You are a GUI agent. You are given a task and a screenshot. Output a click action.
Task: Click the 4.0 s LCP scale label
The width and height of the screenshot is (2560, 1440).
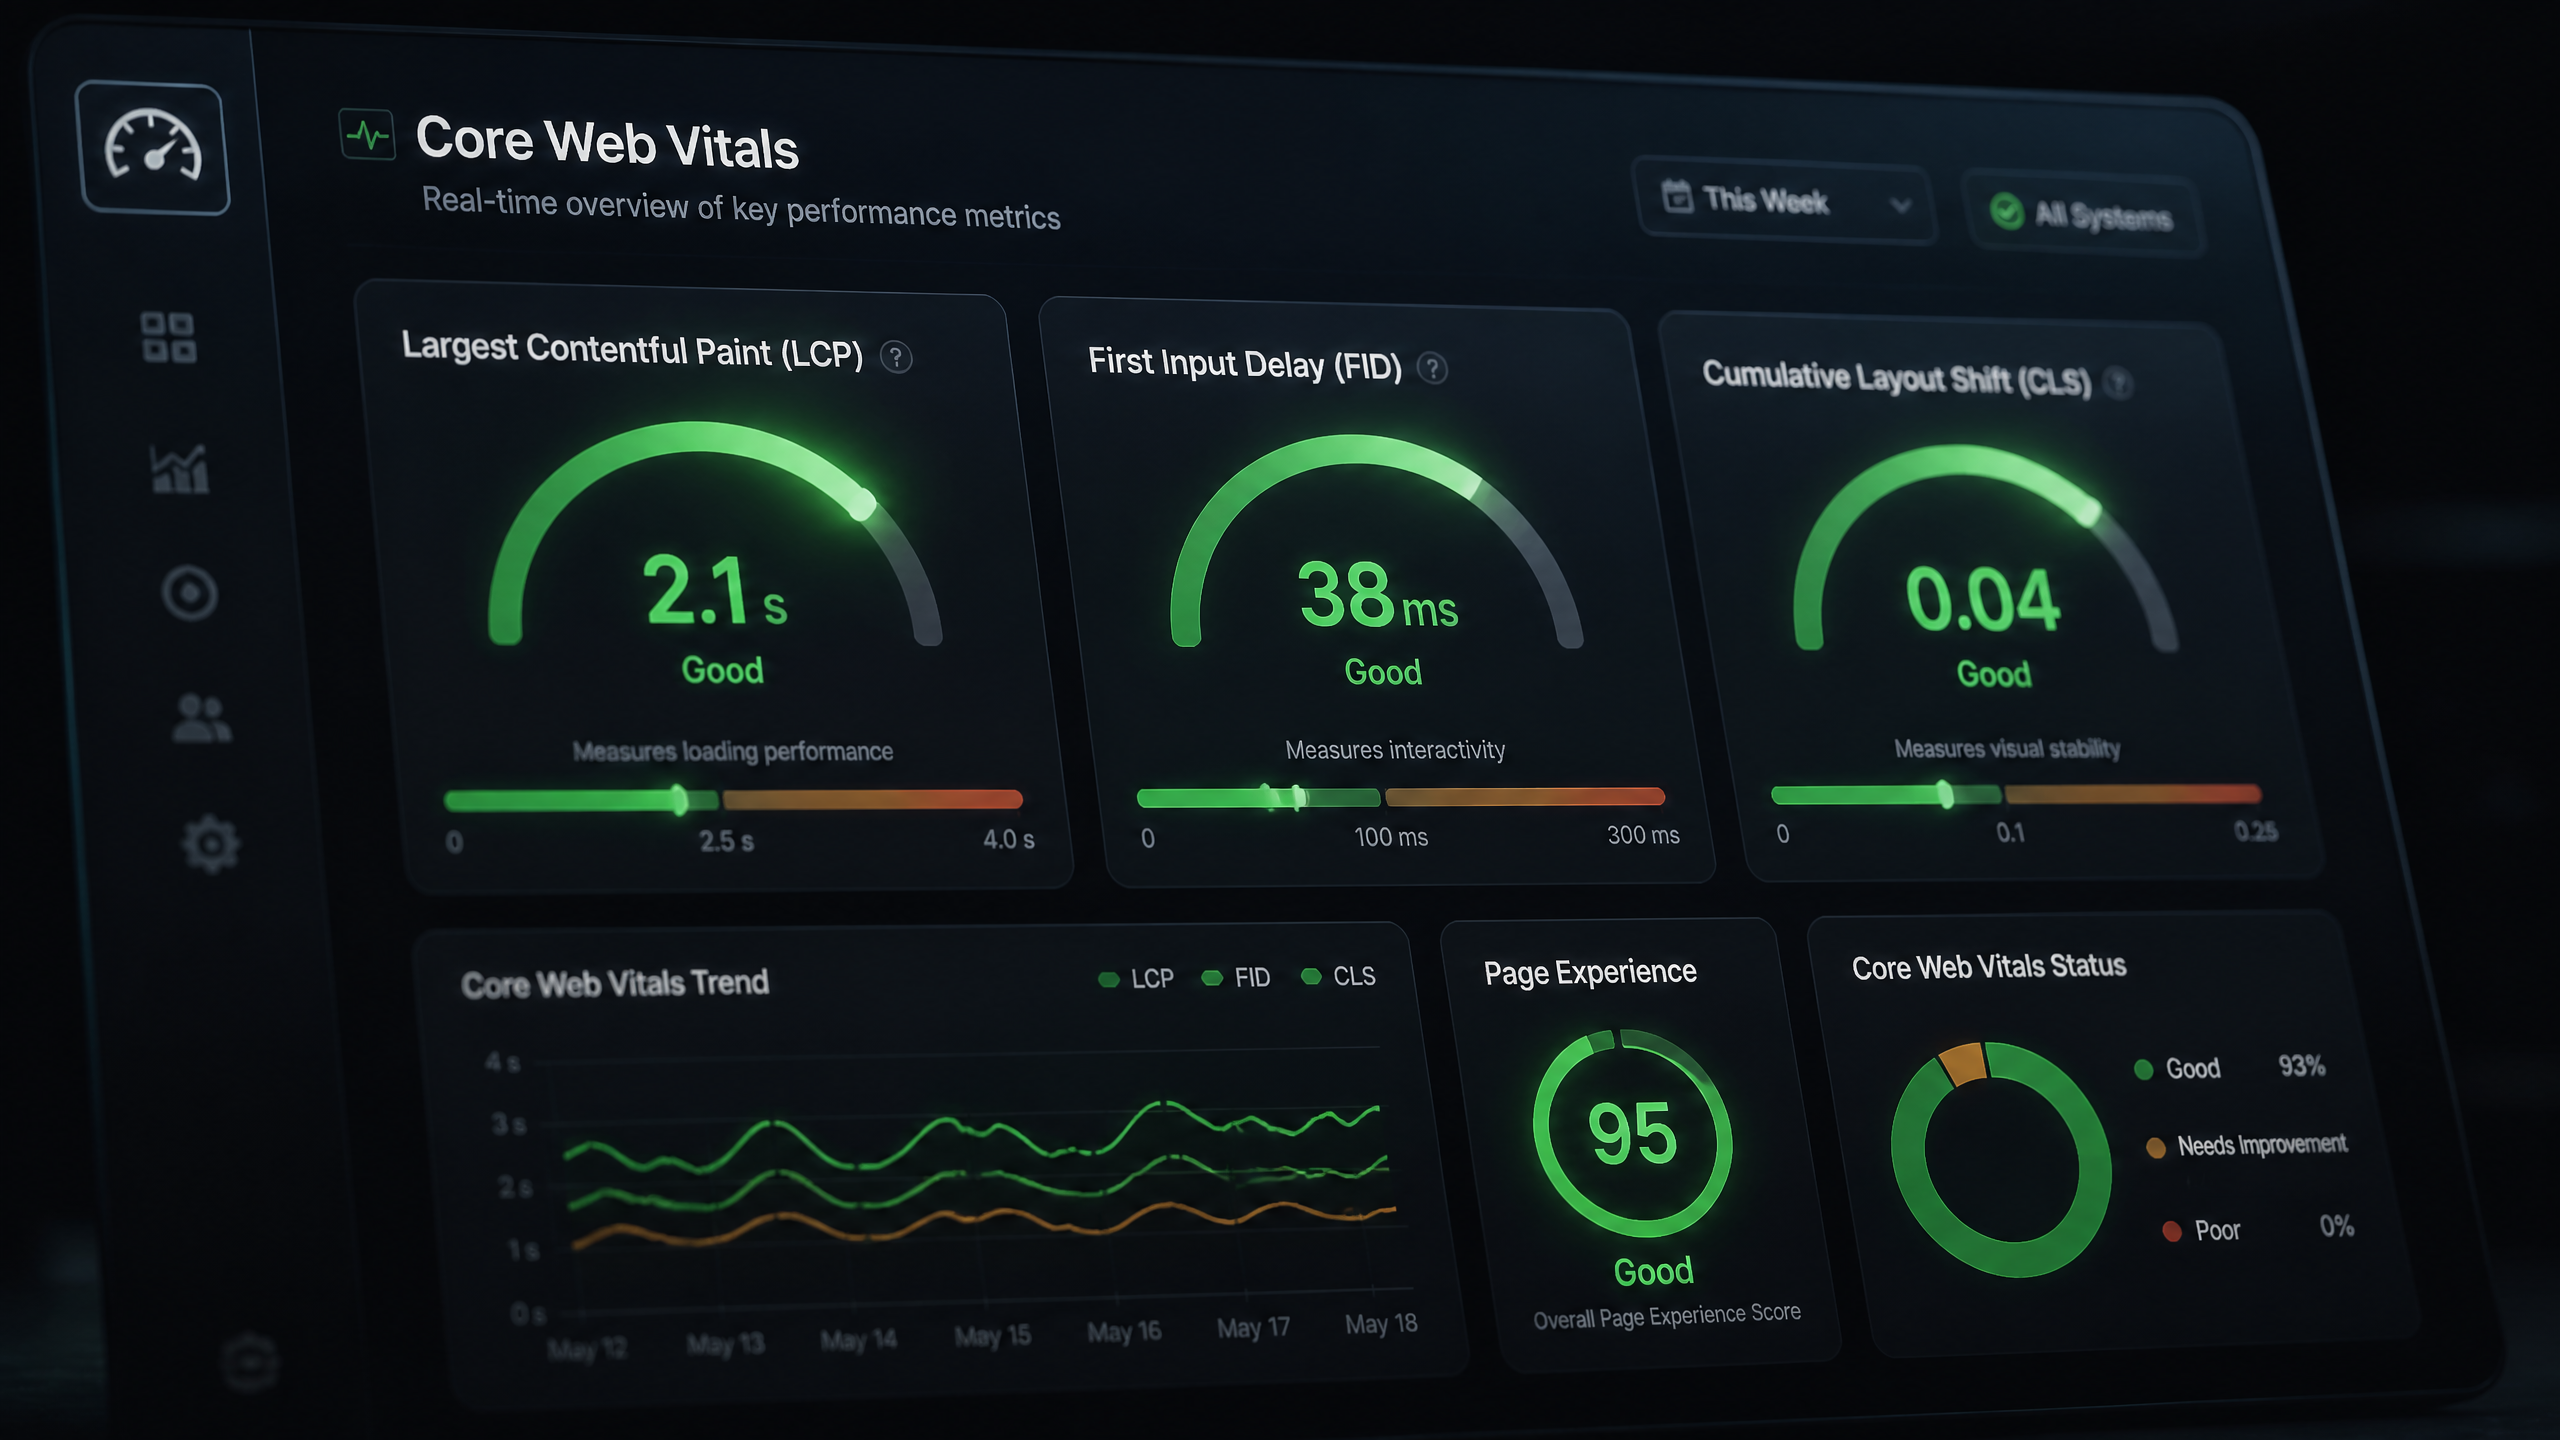(x=1008, y=839)
